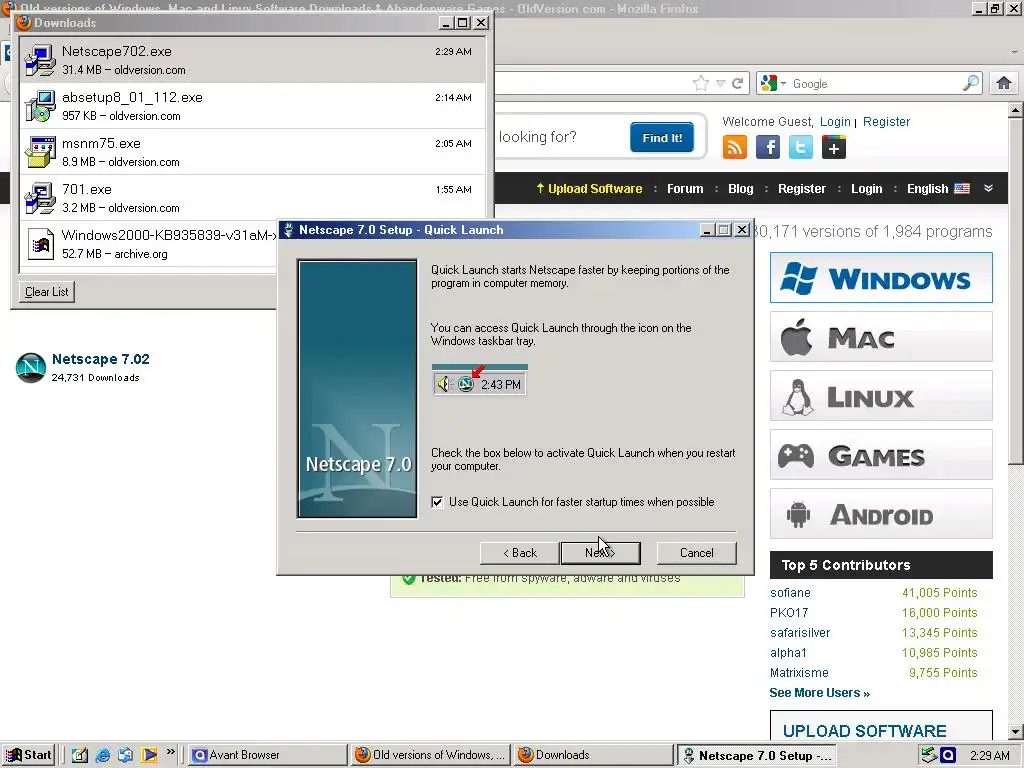The image size is (1024, 768).
Task: Open contributor safarisilver's profile link
Action: click(x=800, y=633)
